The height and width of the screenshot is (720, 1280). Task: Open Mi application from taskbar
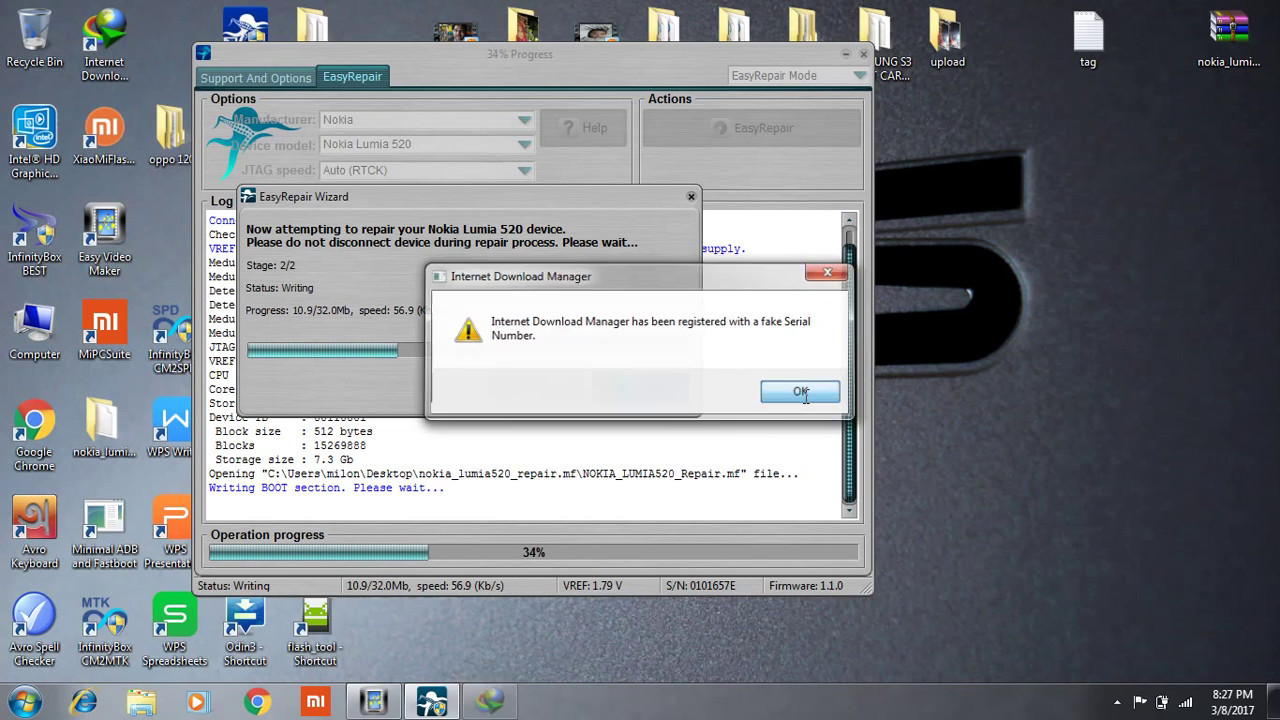[314, 701]
